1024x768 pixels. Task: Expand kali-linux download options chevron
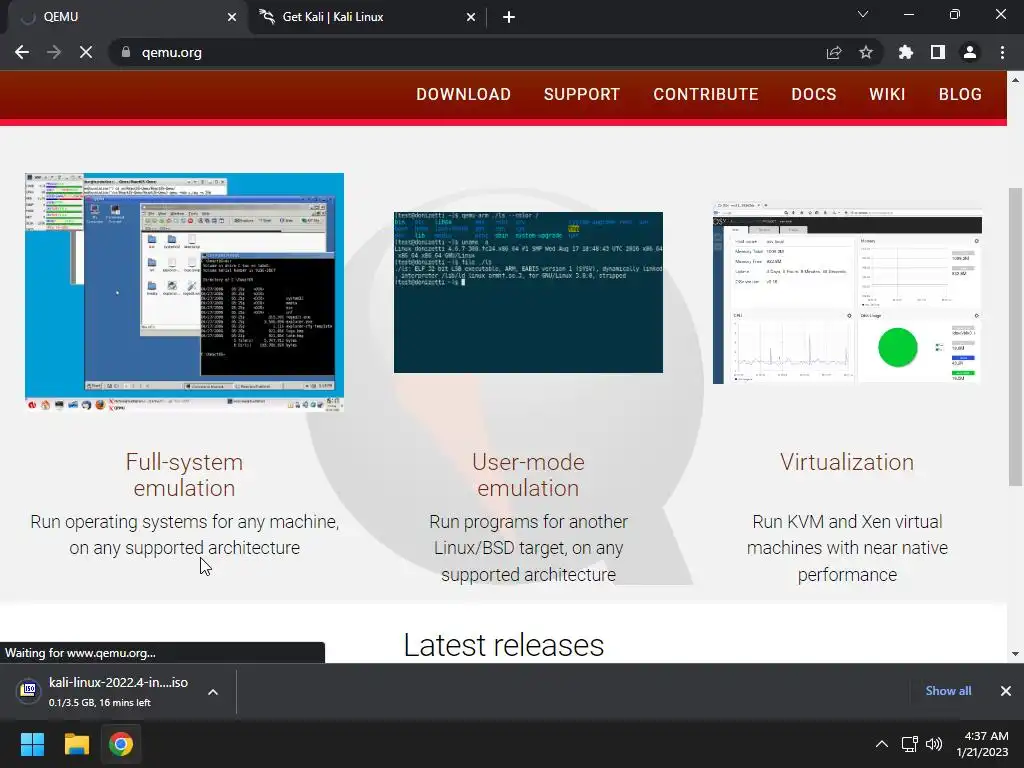(x=213, y=692)
